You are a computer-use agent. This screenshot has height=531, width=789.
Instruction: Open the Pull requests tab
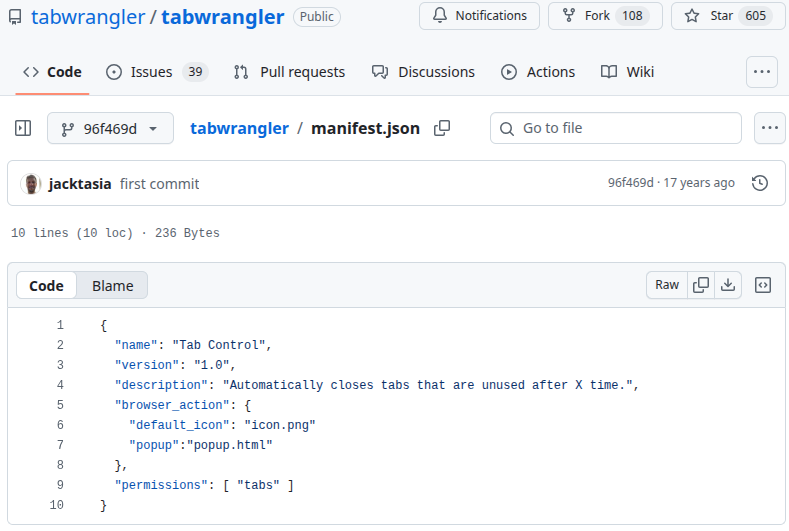click(x=289, y=72)
